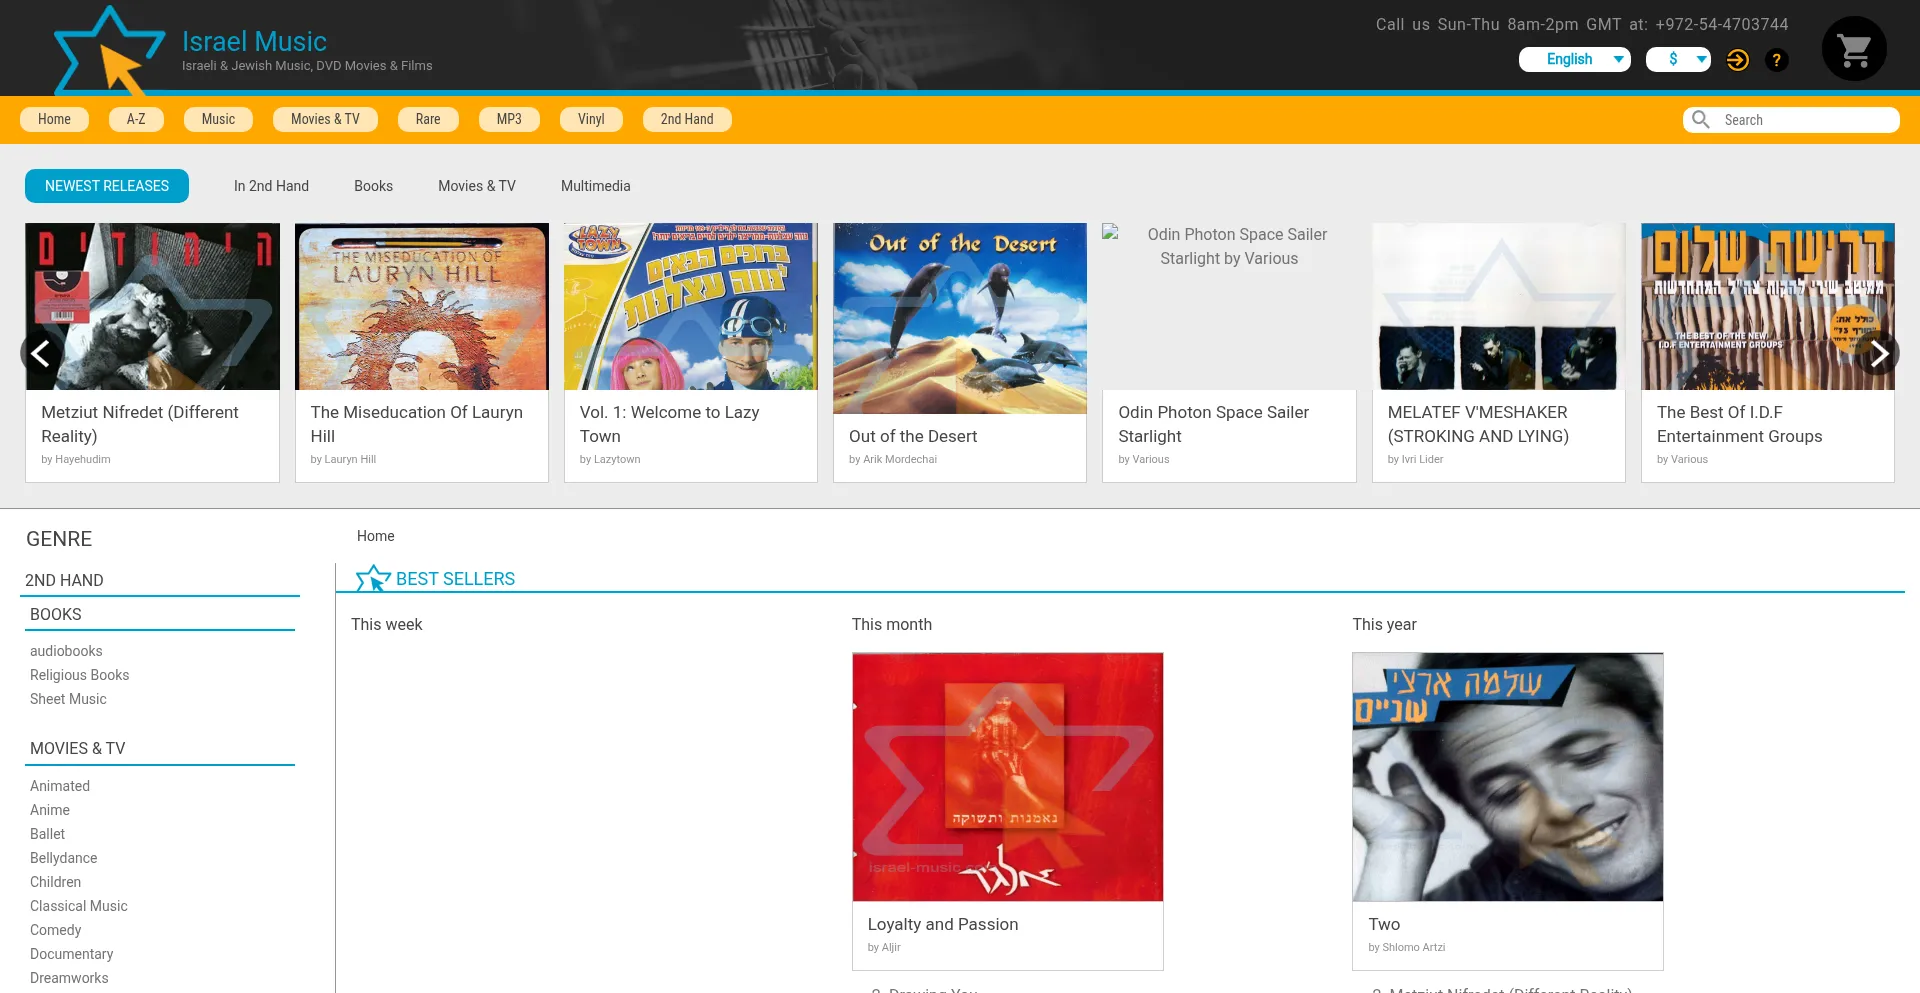The image size is (1920, 993).
Task: Open the album Loyalty and Passion by Aljir
Action: tap(1007, 776)
